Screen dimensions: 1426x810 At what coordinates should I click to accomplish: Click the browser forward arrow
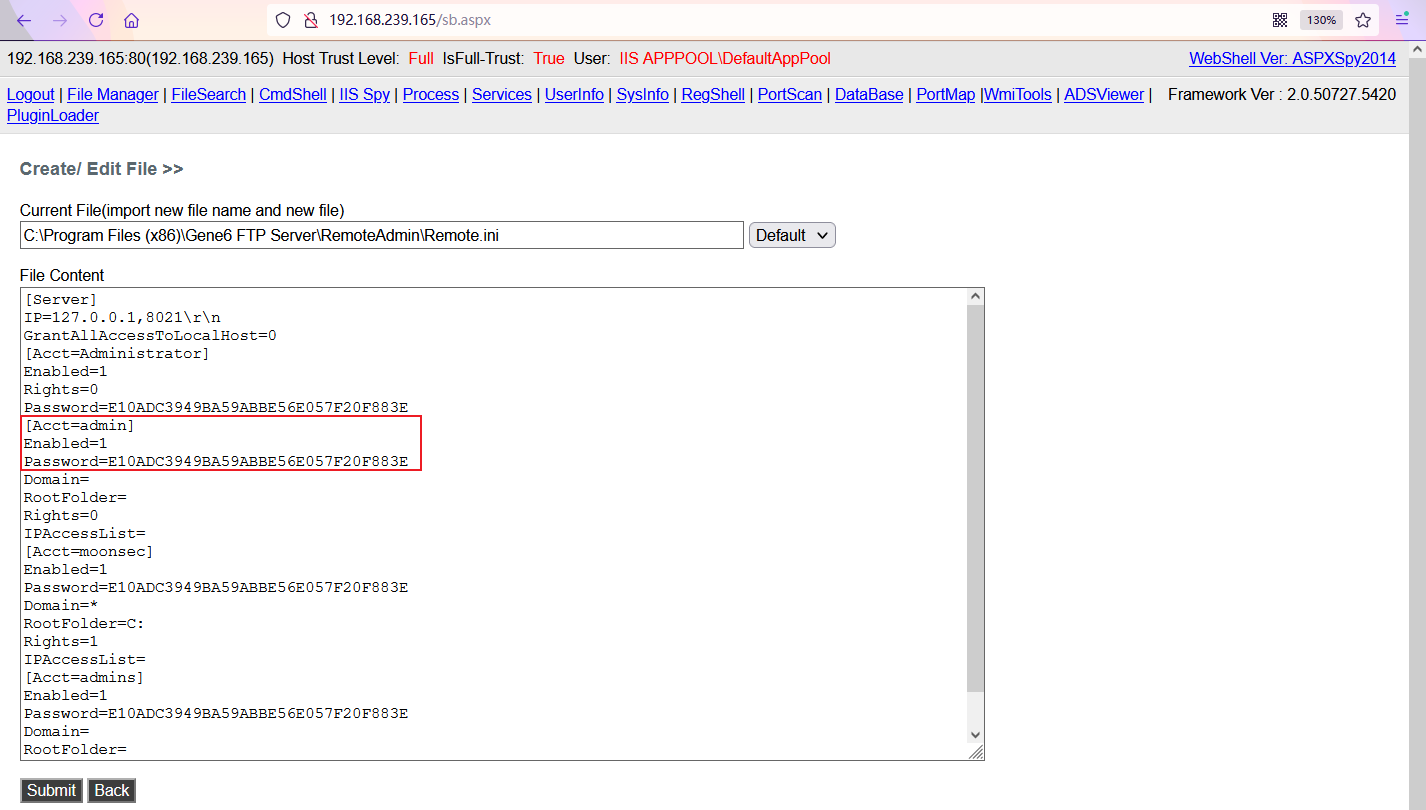(60, 20)
